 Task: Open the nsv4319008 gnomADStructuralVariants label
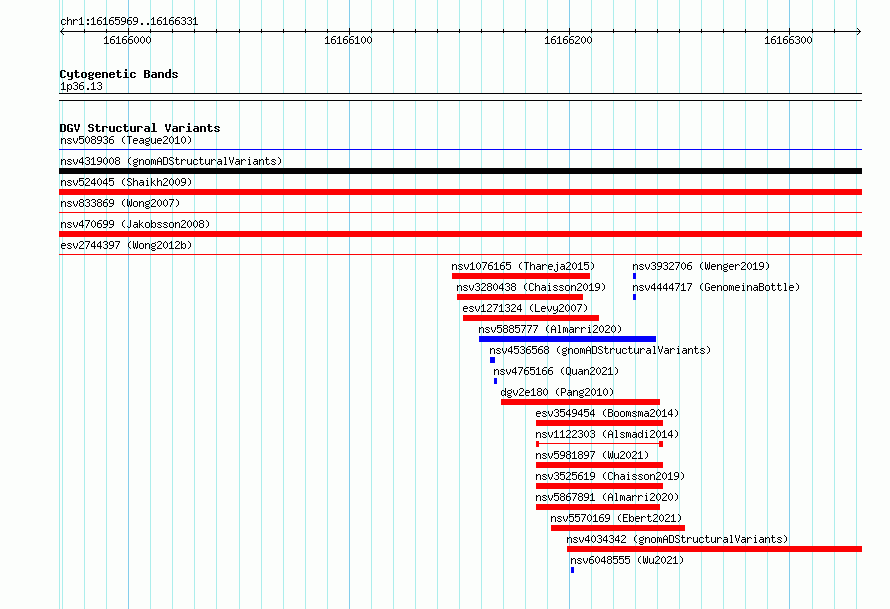[x=171, y=161]
